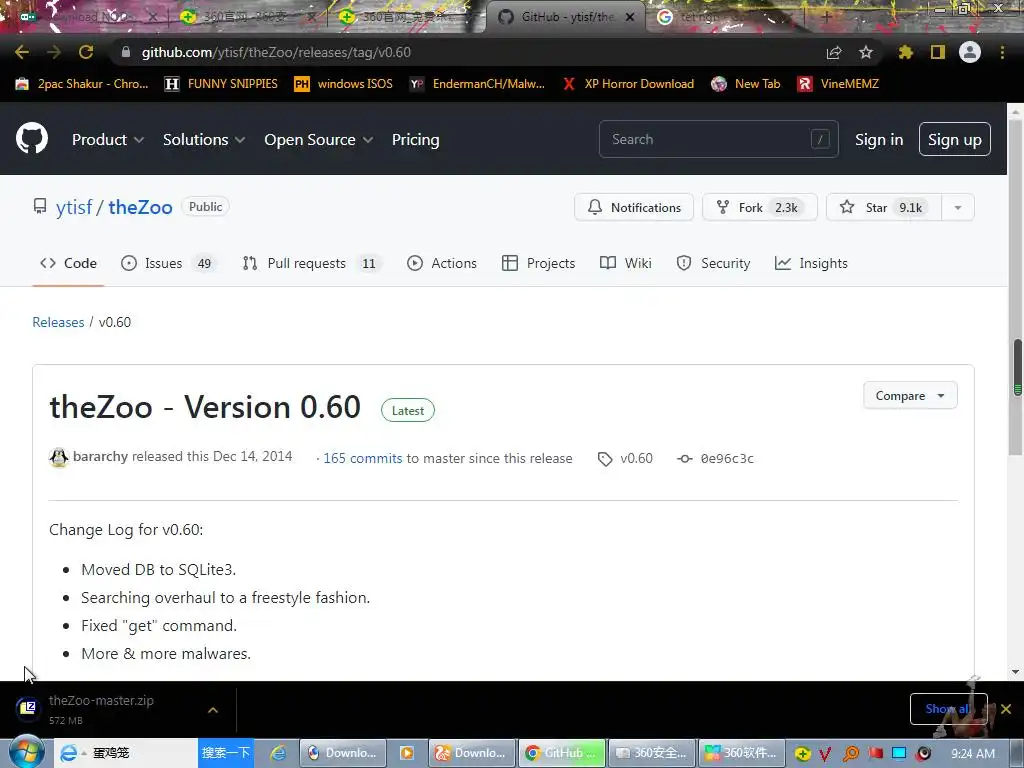Click the Sign in link
This screenshot has width=1024, height=768.
(x=879, y=140)
